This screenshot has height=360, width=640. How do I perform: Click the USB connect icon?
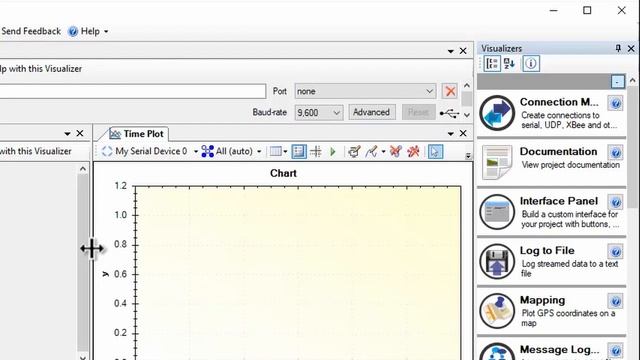[449, 113]
